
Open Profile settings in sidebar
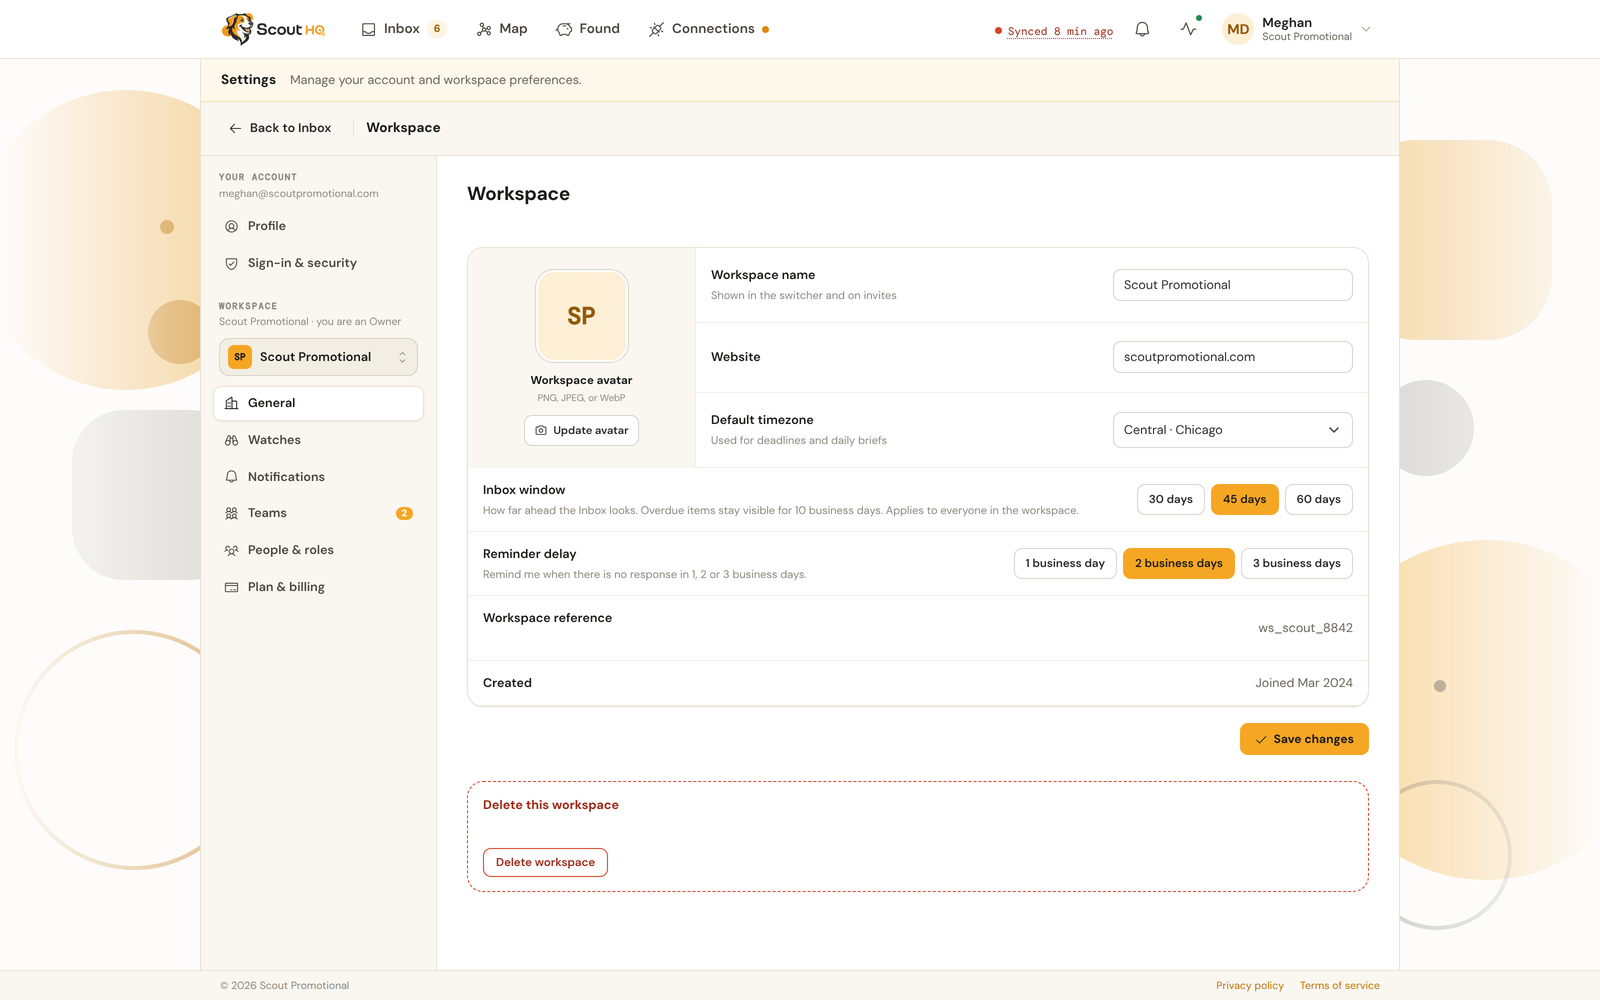[x=318, y=226]
